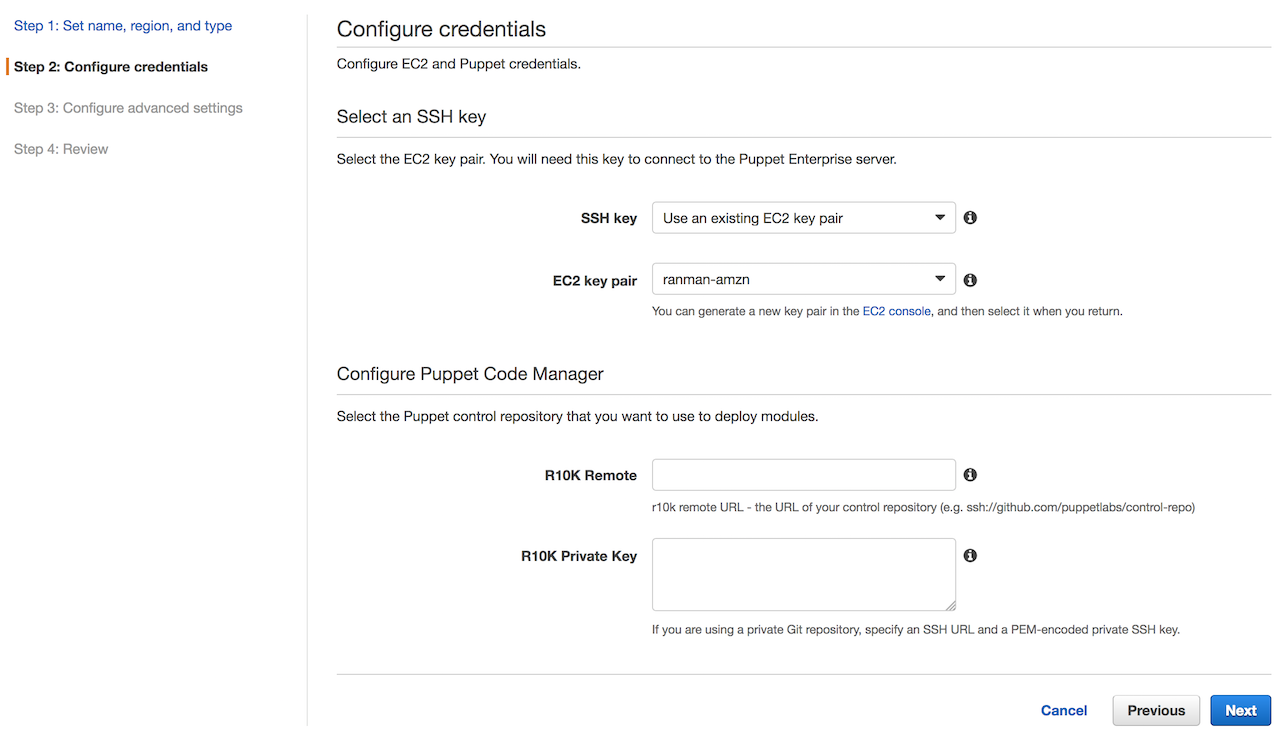Select Step 2: Configure credentials
Image resolution: width=1280 pixels, height=732 pixels.
tap(111, 67)
